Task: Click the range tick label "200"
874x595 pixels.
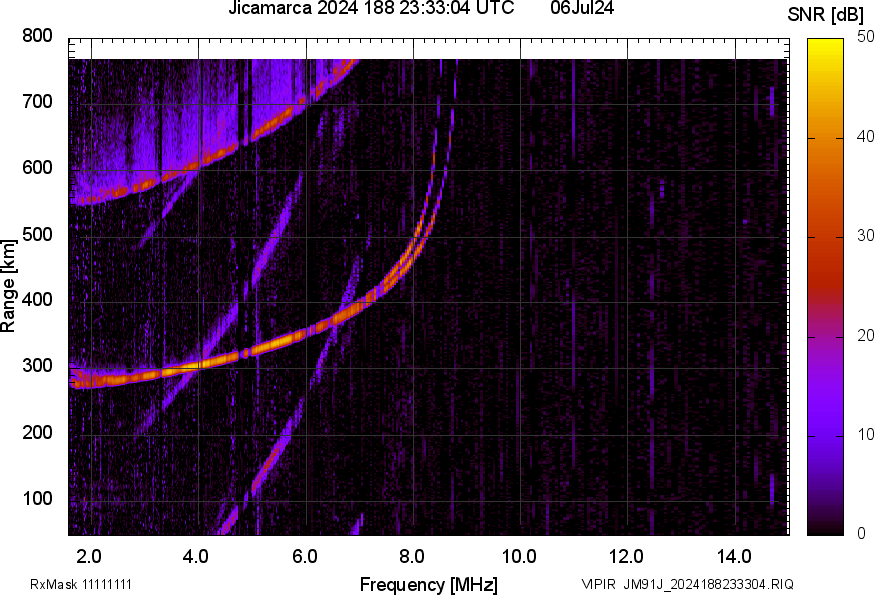Action: (37, 432)
